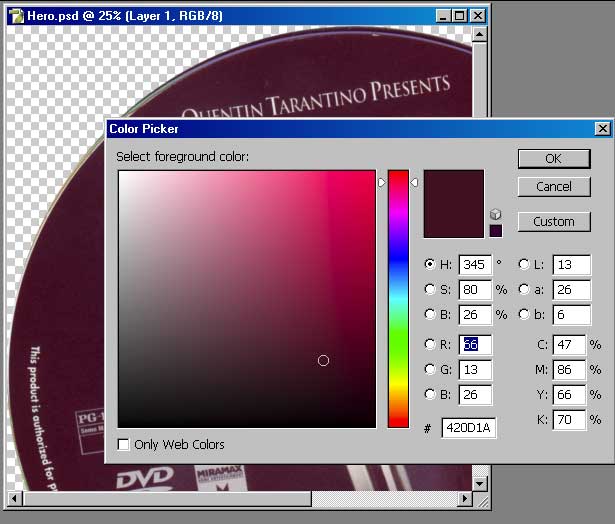615x524 pixels.
Task: Open Custom colors dialog
Action: click(554, 222)
